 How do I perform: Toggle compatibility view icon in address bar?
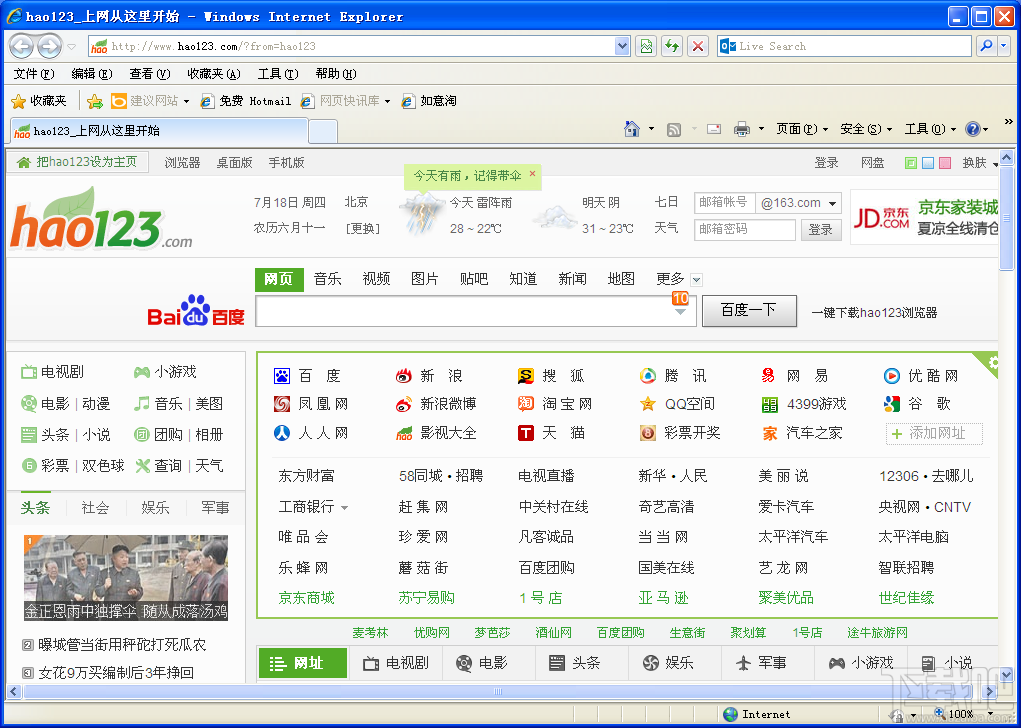click(645, 46)
